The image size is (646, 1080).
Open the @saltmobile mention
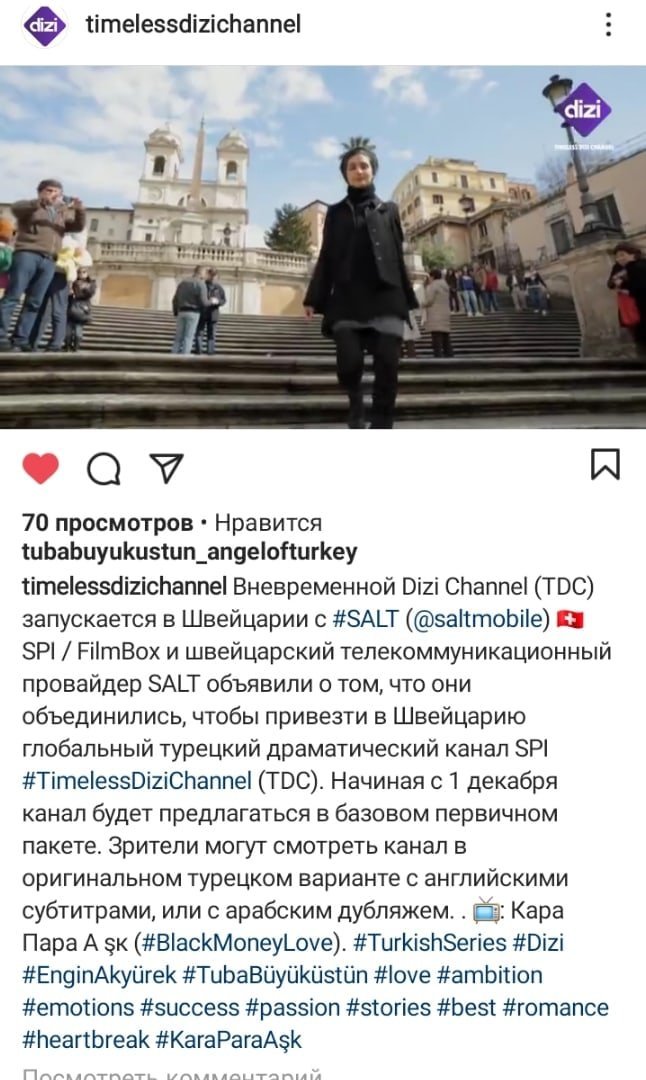[478, 619]
